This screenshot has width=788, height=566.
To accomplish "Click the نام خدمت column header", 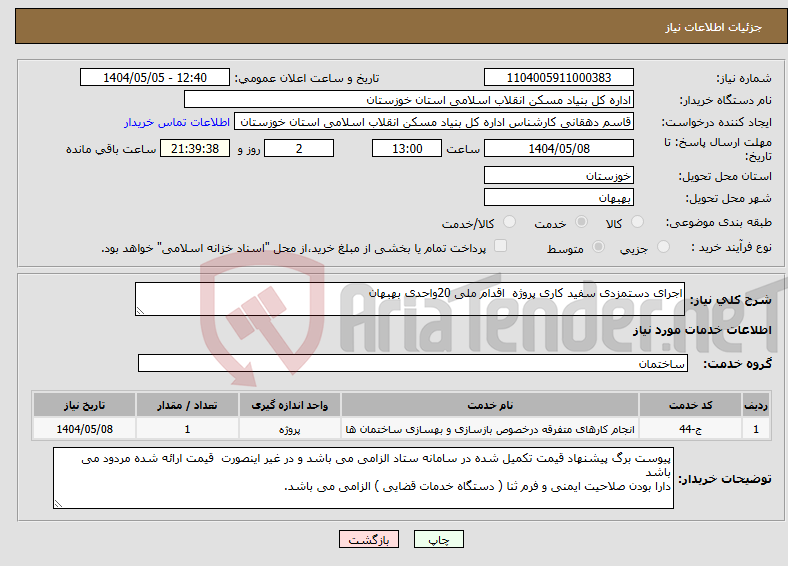I will [490, 405].
